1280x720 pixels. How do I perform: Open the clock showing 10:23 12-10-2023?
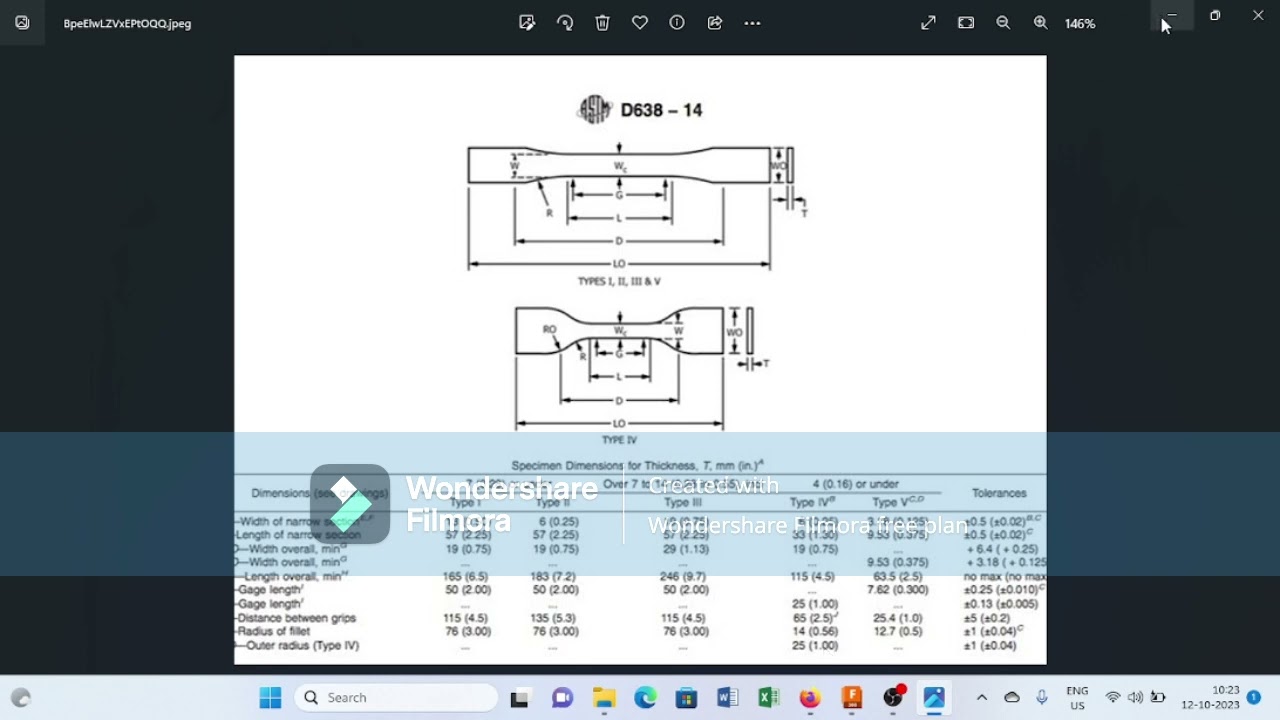pyautogui.click(x=1210, y=698)
